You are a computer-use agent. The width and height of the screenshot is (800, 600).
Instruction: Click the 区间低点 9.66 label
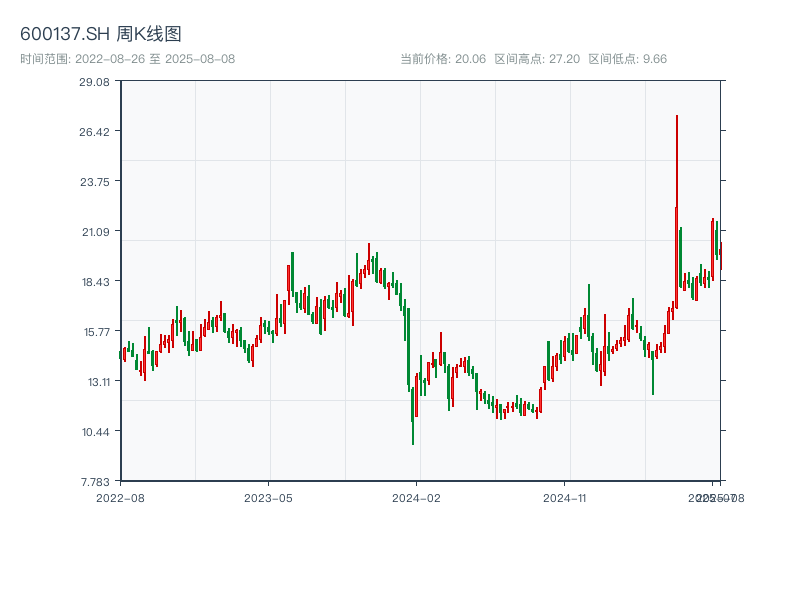click(627, 59)
